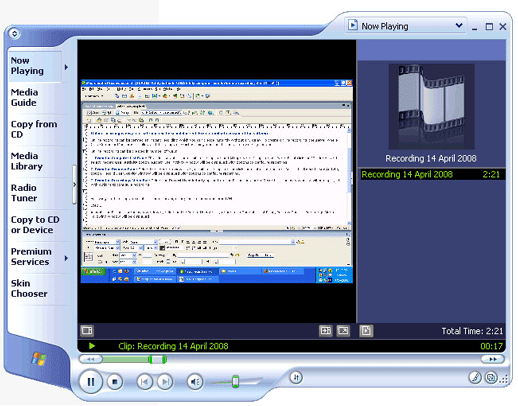The height and width of the screenshot is (406, 518).
Task: Skip to the next track
Action: (x=165, y=382)
